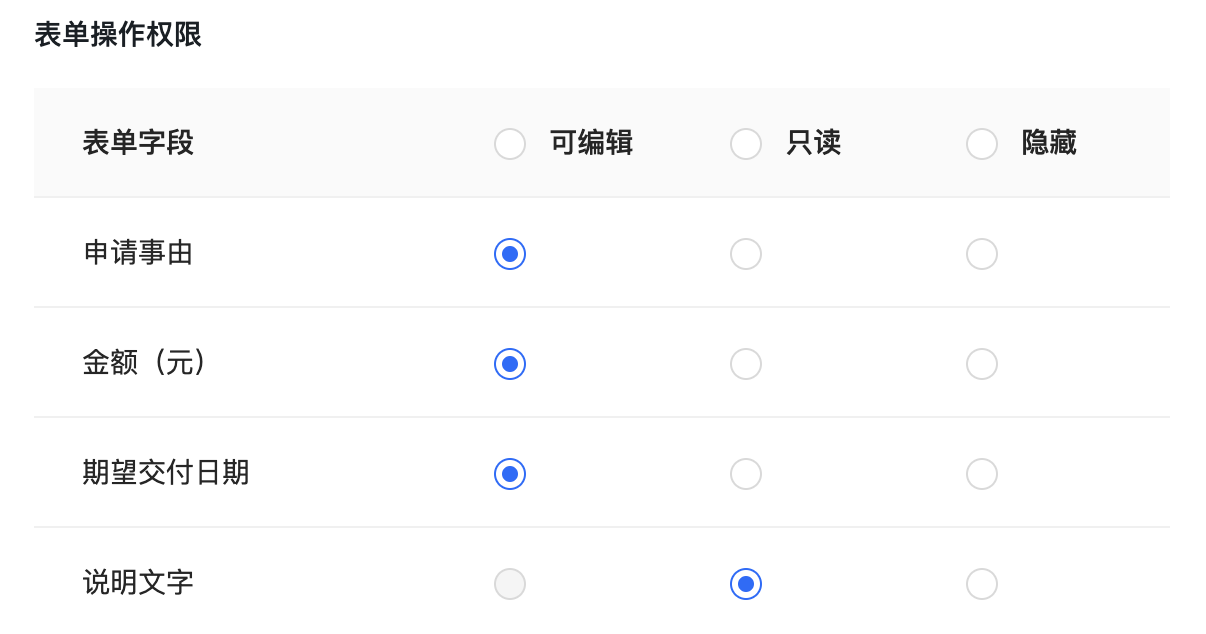Click the 可编辑 radio for 期望交付日期

click(x=510, y=474)
